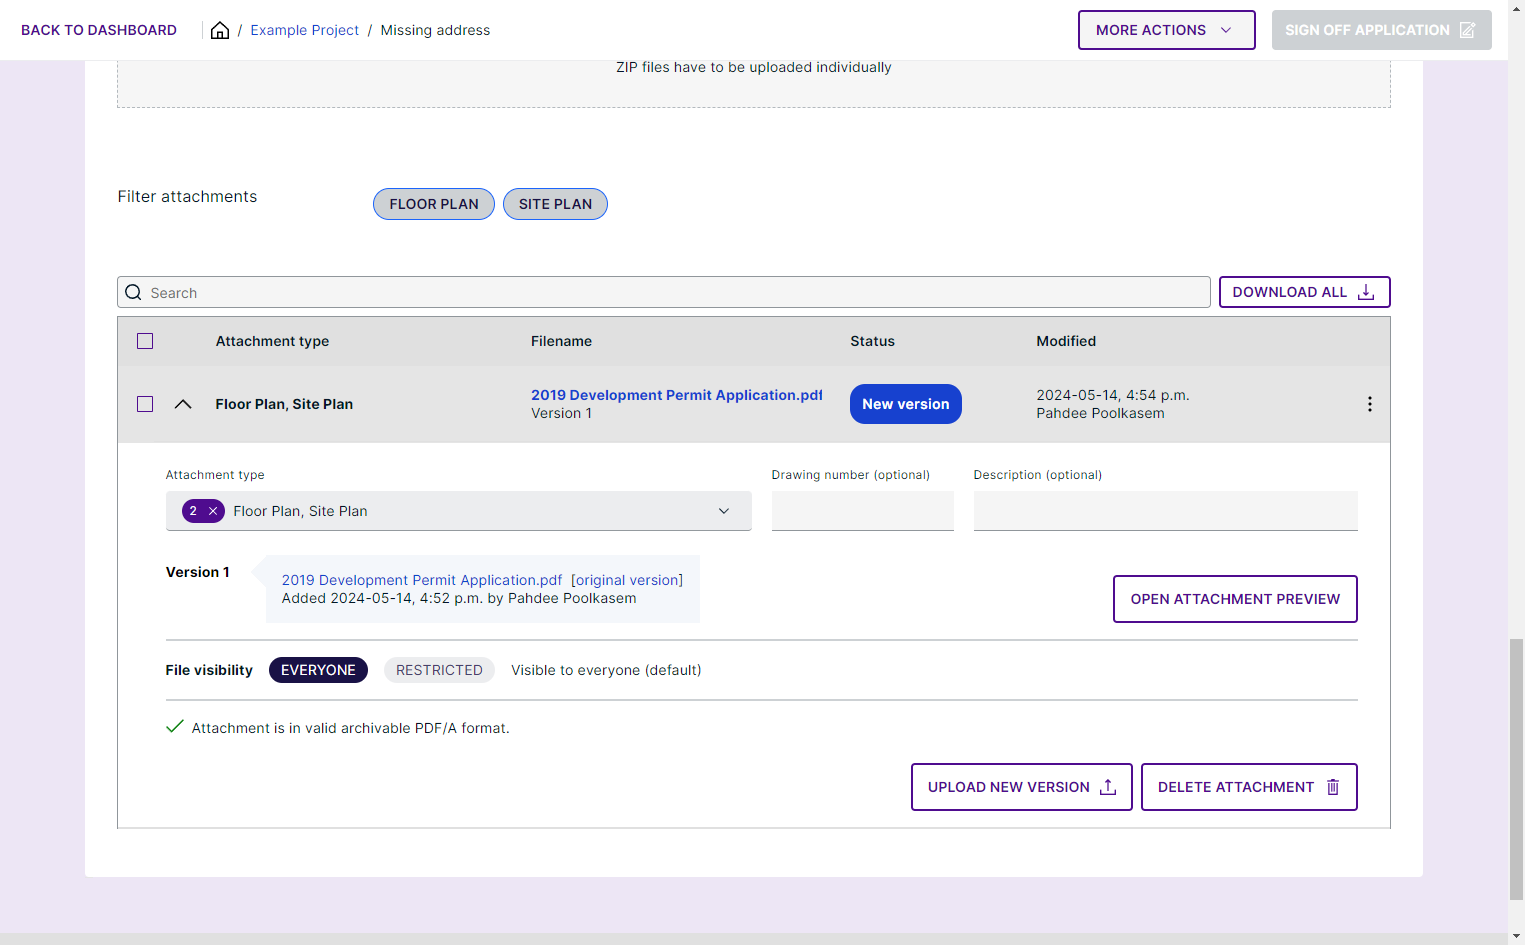1525x945 pixels.
Task: Focus the attachment Search field
Action: (664, 292)
